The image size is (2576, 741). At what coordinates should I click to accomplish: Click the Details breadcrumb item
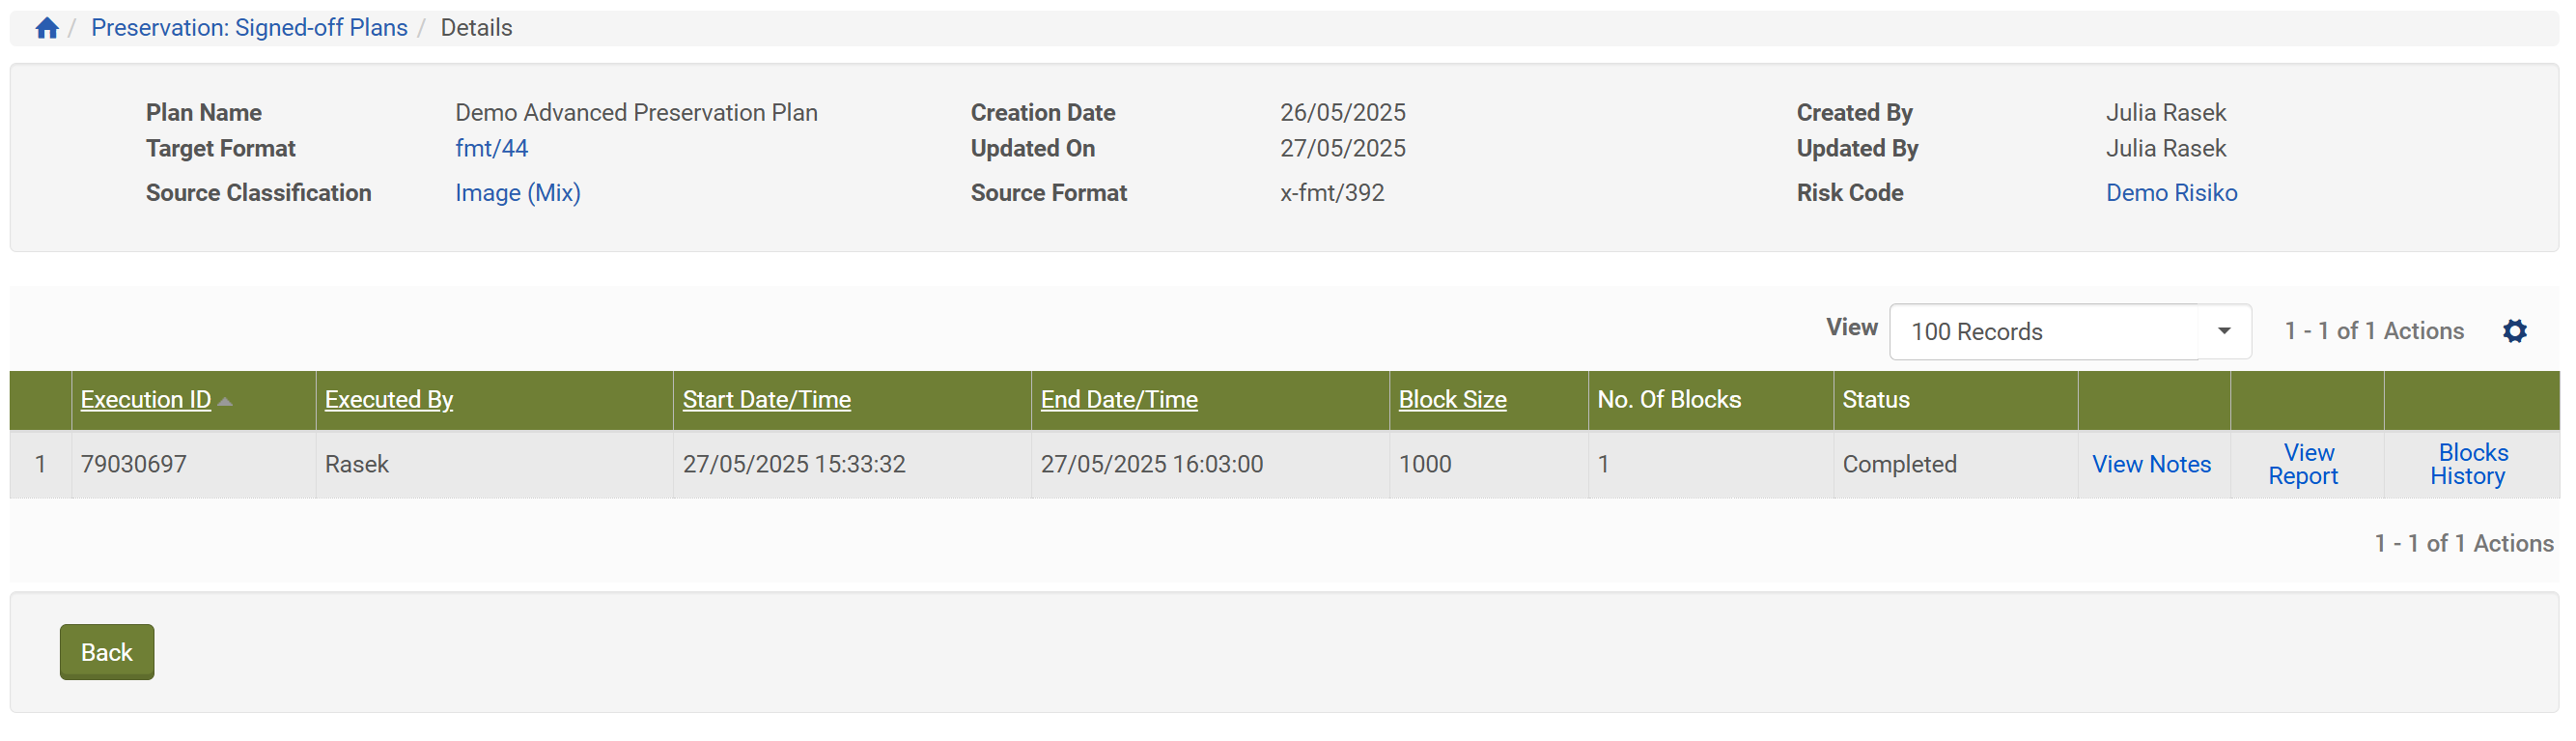476,28
